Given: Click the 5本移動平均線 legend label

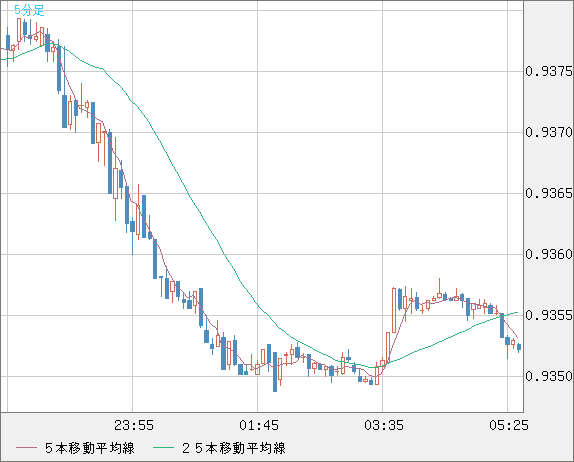Looking at the screenshot, I should [90, 448].
